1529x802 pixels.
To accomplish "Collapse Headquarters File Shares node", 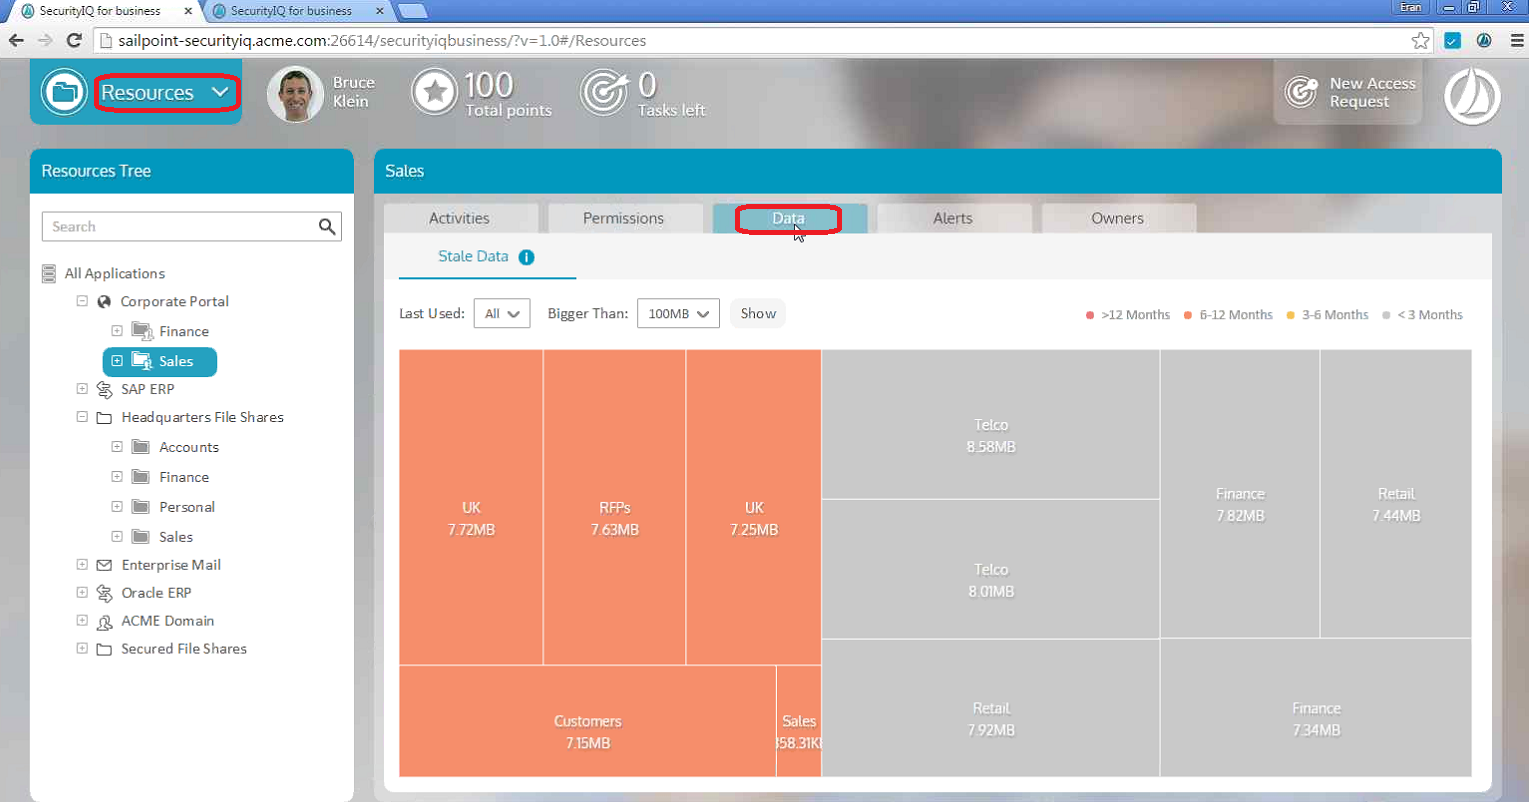I will point(82,417).
